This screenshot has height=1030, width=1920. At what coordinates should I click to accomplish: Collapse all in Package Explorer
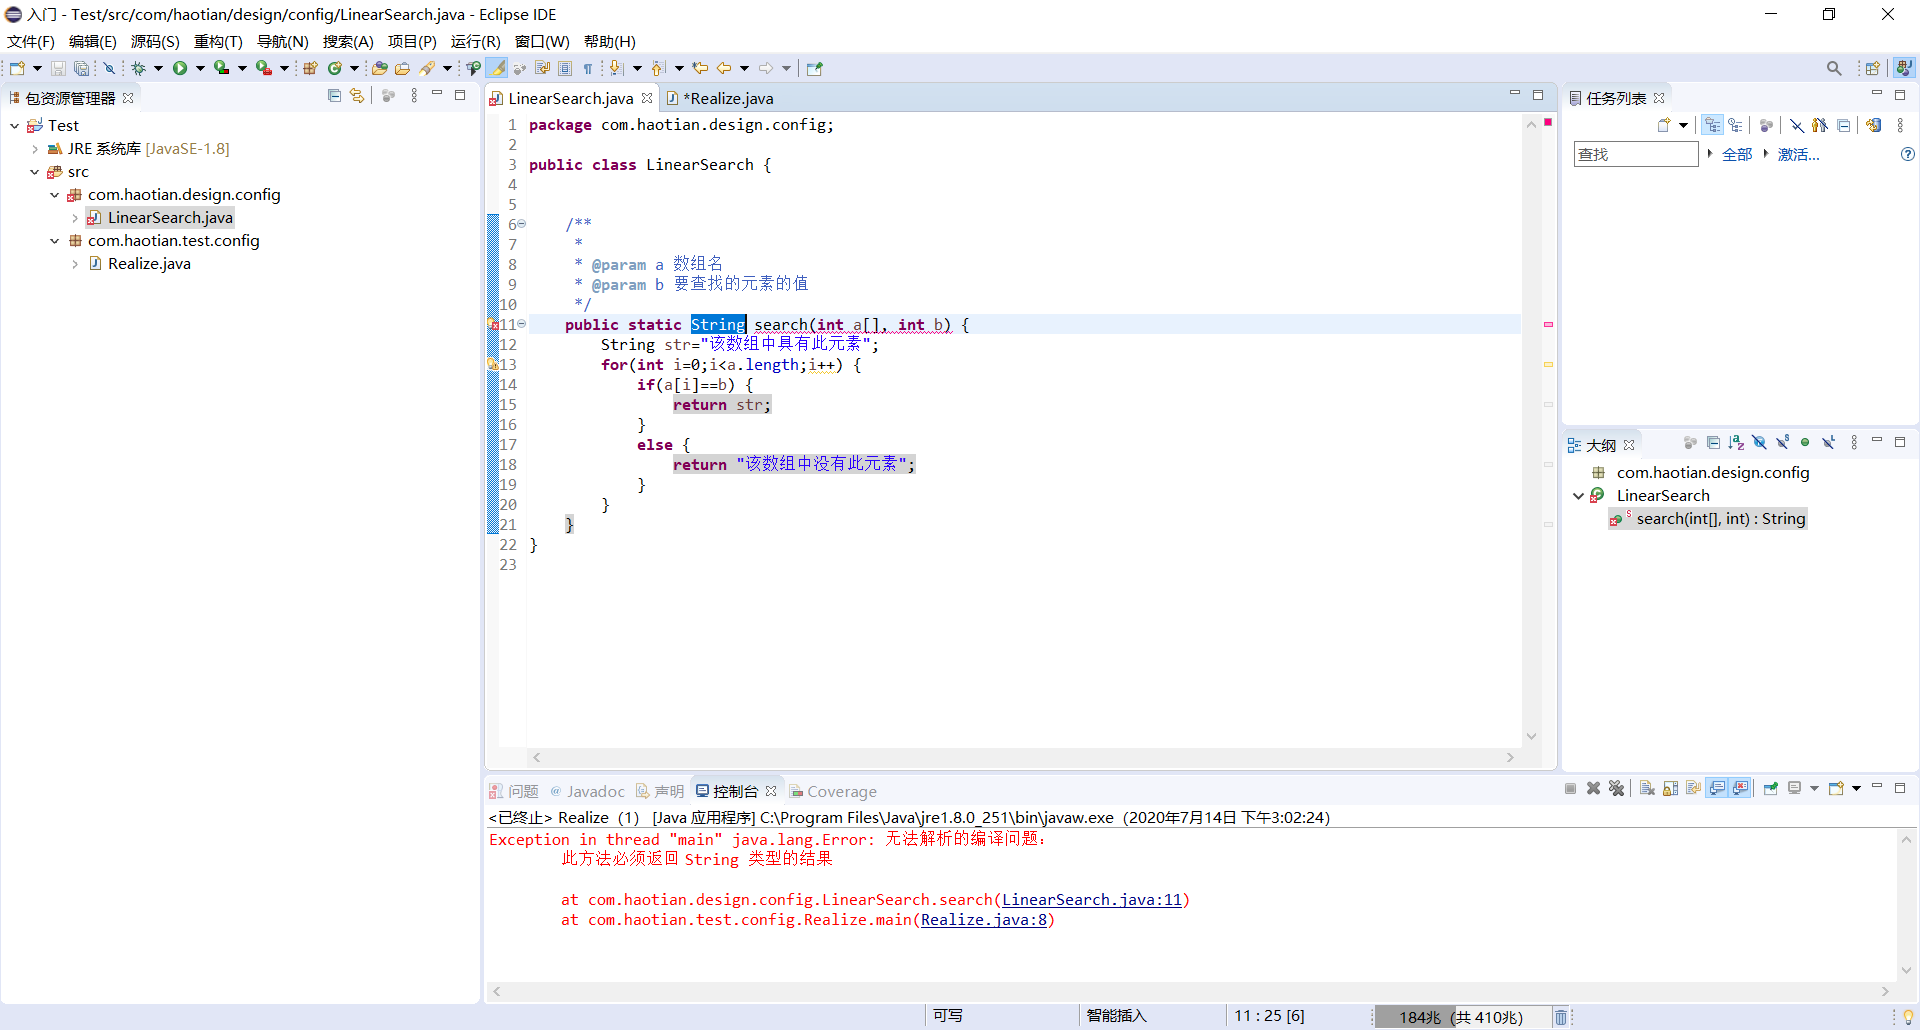[x=334, y=96]
